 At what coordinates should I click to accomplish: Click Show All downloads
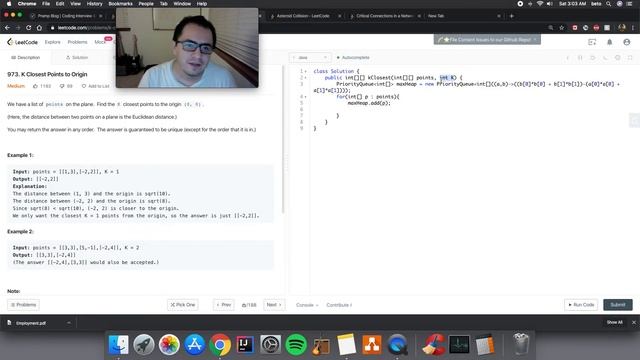click(614, 322)
